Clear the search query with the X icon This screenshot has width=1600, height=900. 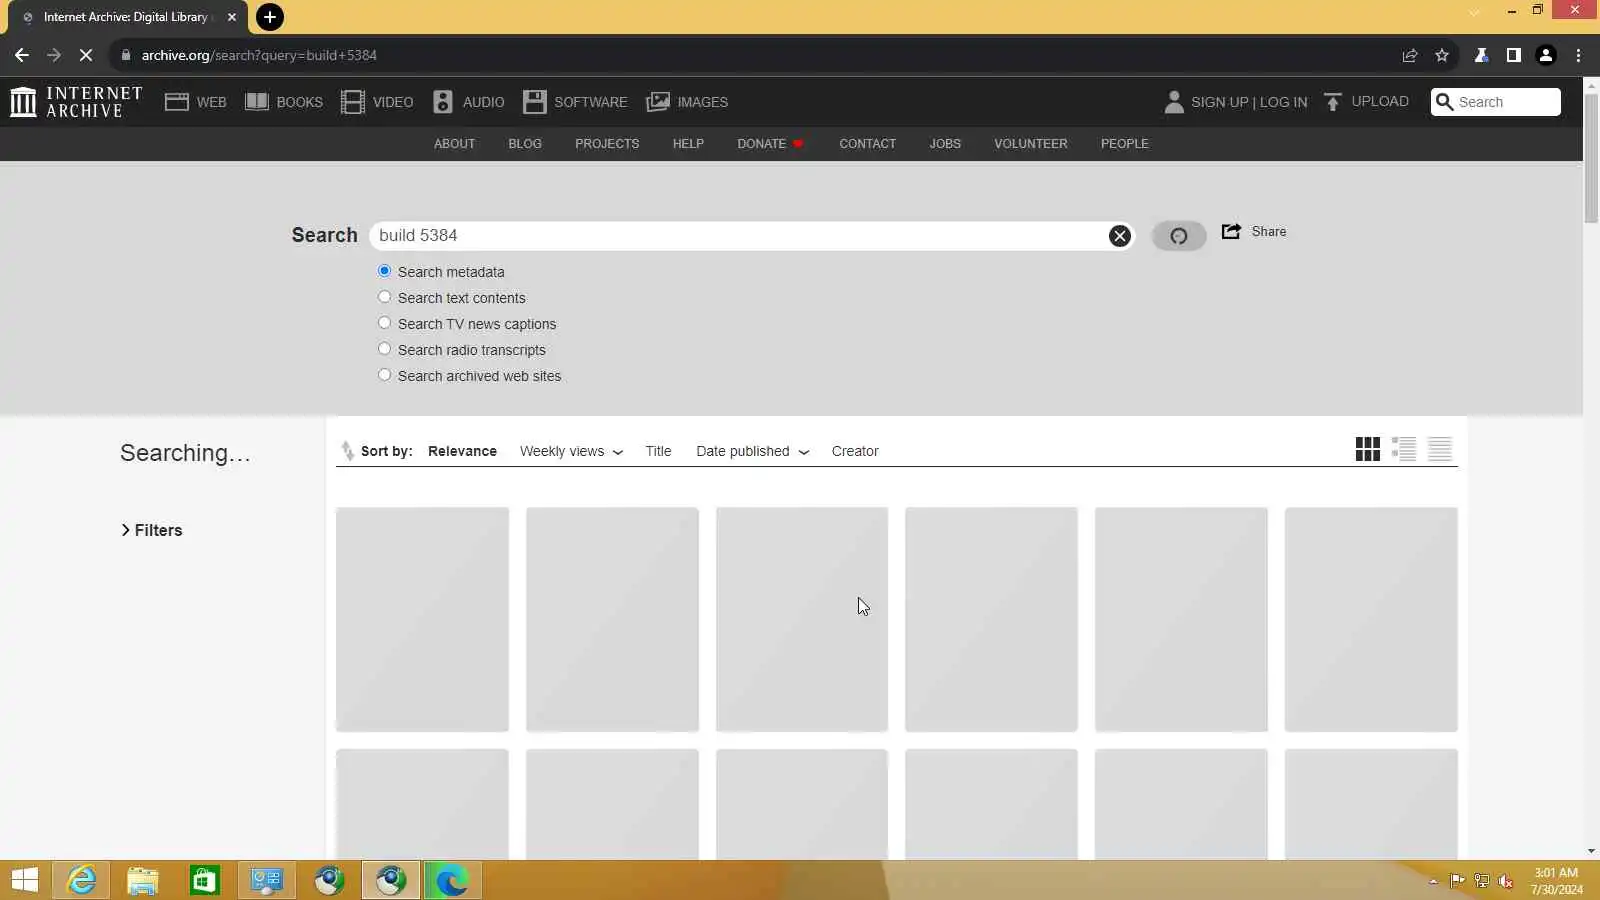pyautogui.click(x=1120, y=236)
